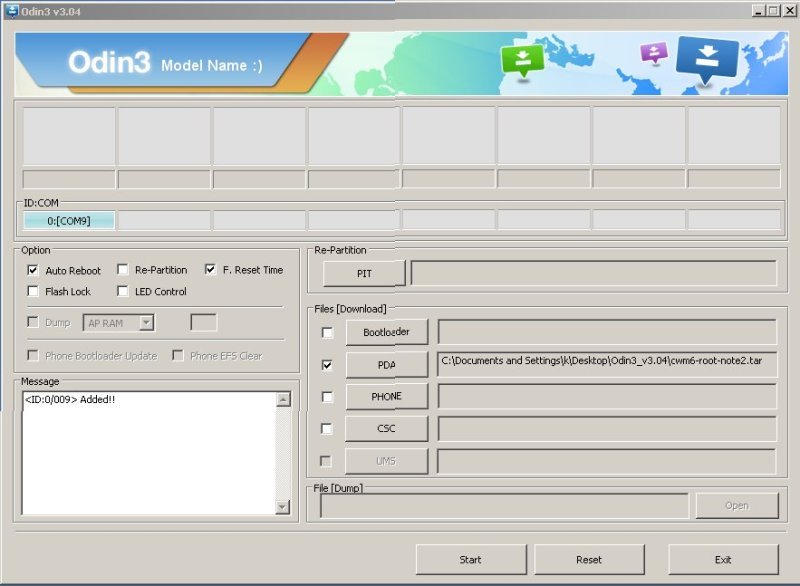800x586 pixels.
Task: Click the green download badge in the banner
Action: (521, 58)
